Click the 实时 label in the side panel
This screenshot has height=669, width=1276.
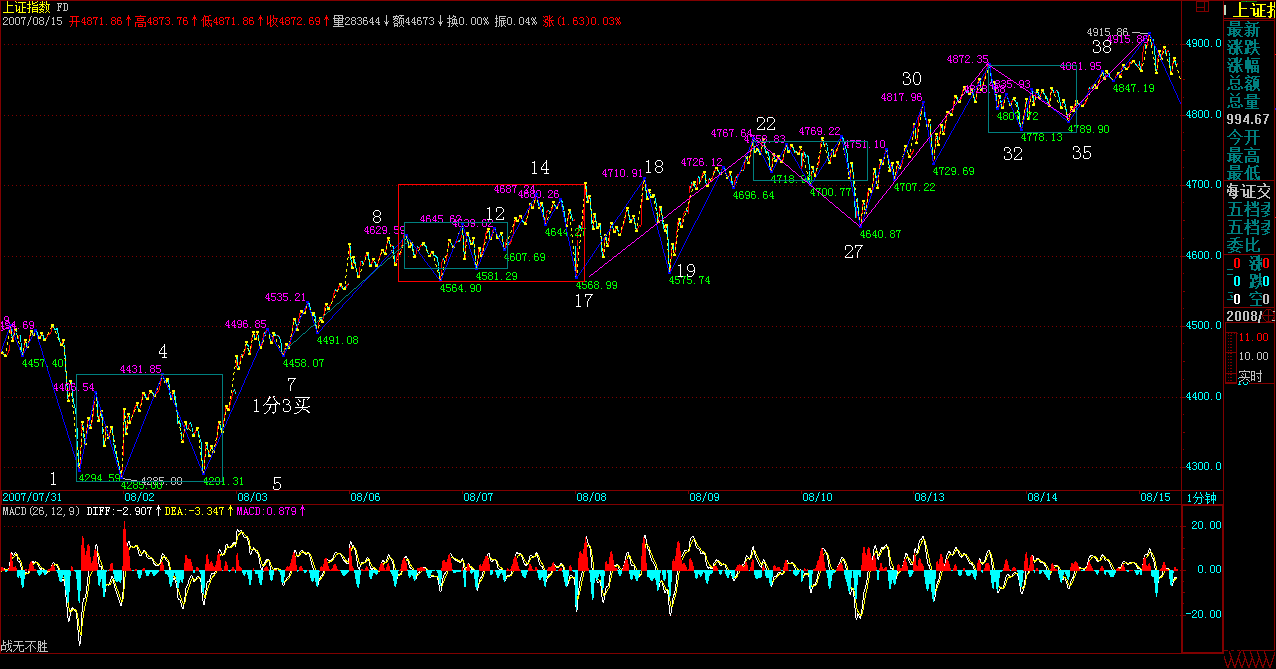(x=1250, y=377)
